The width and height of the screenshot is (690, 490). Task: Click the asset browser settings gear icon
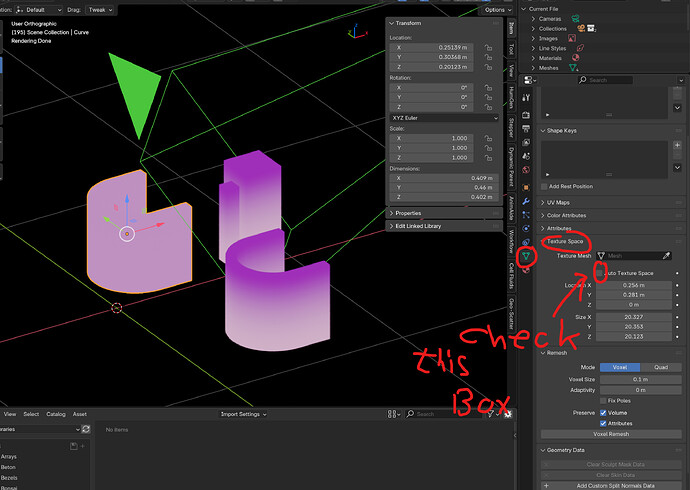507,414
